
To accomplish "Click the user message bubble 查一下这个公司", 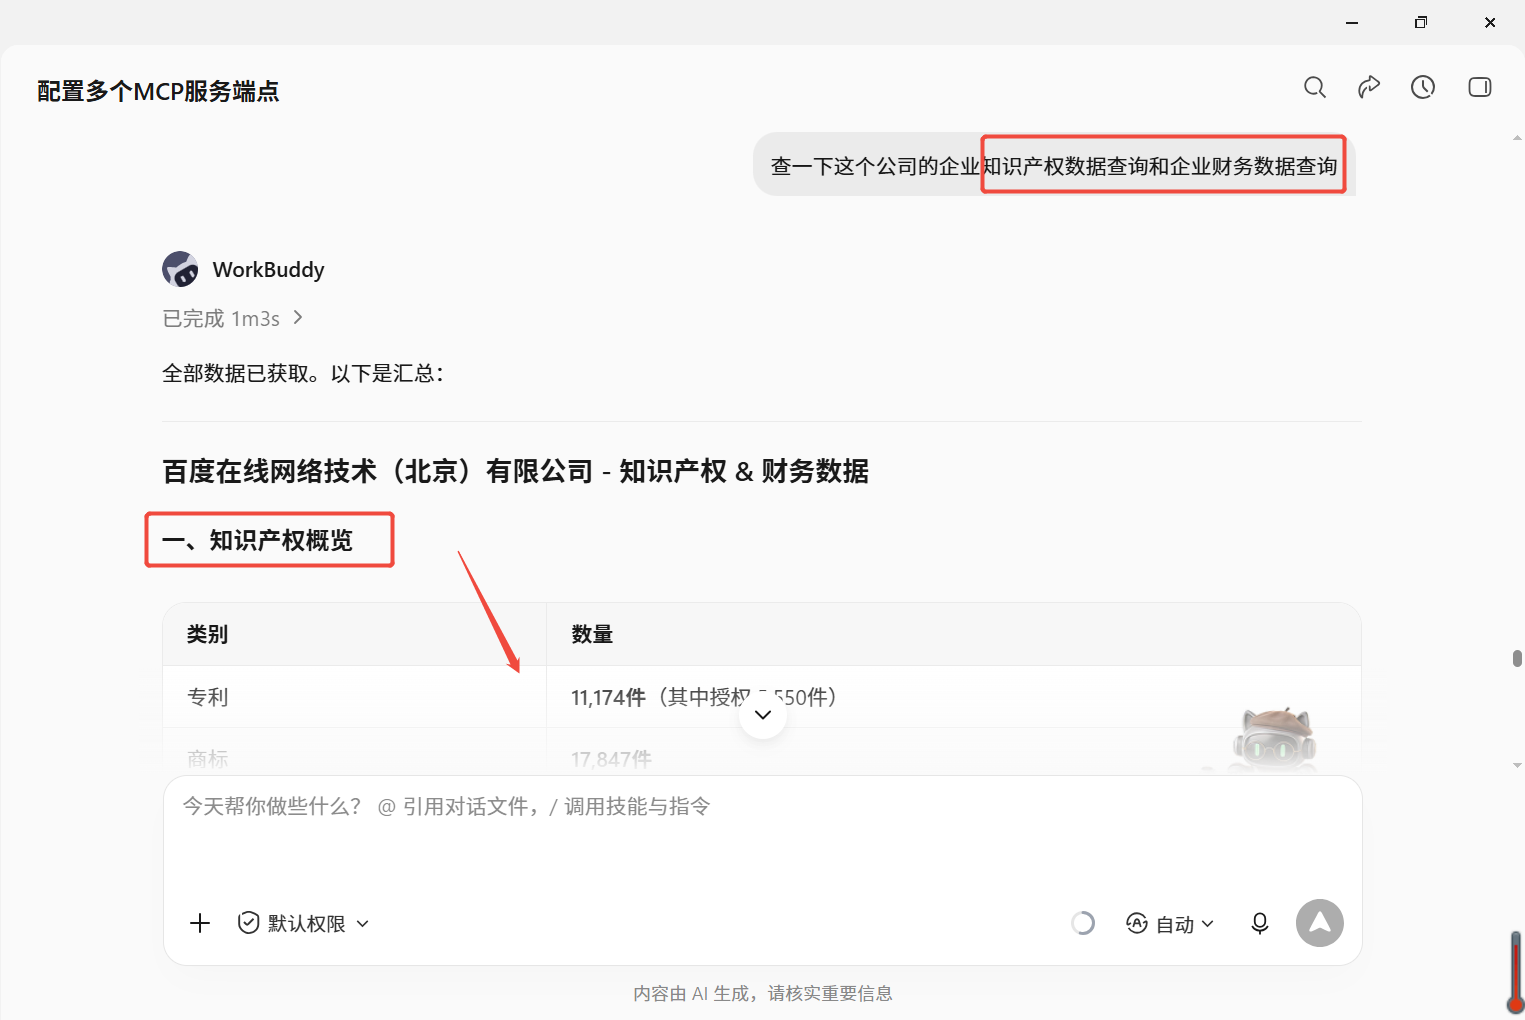I will 1054,165.
